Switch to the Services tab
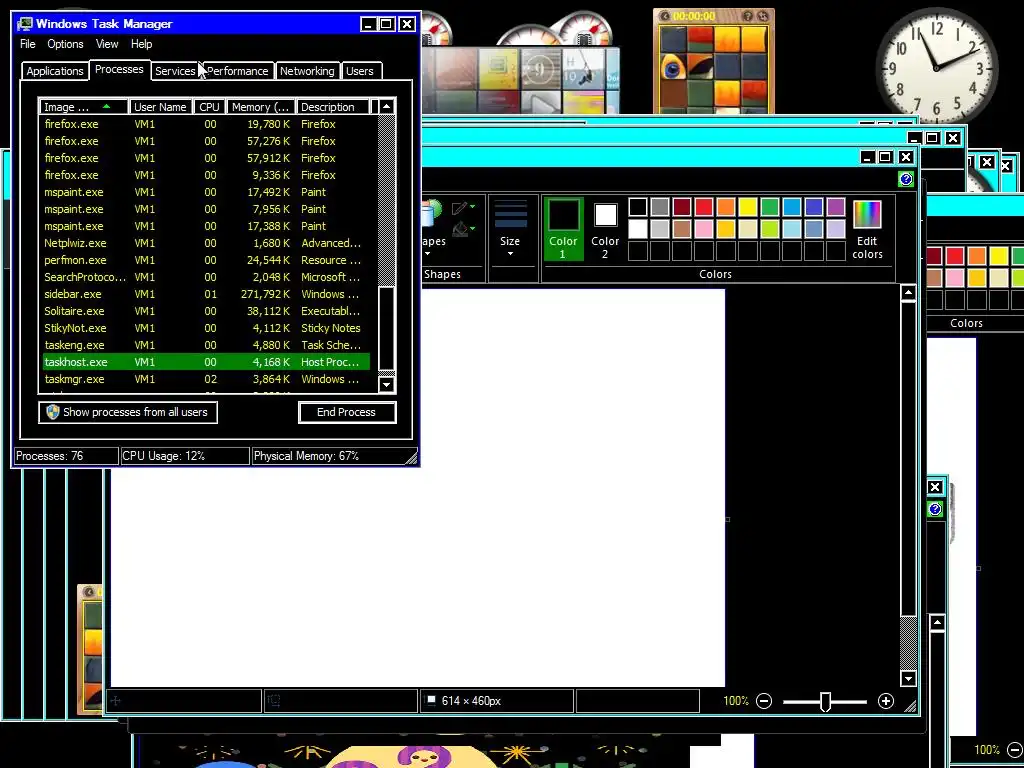1024x768 pixels. 175,71
